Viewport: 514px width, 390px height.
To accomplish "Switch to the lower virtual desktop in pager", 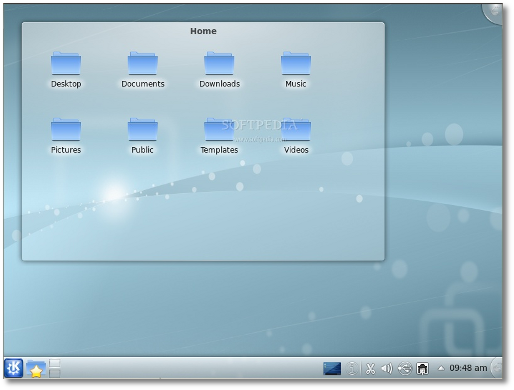I will click(54, 373).
